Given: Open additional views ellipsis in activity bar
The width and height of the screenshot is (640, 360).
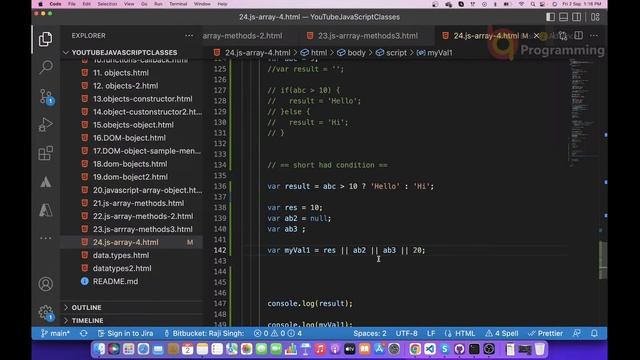Looking at the screenshot, I should coord(46,238).
